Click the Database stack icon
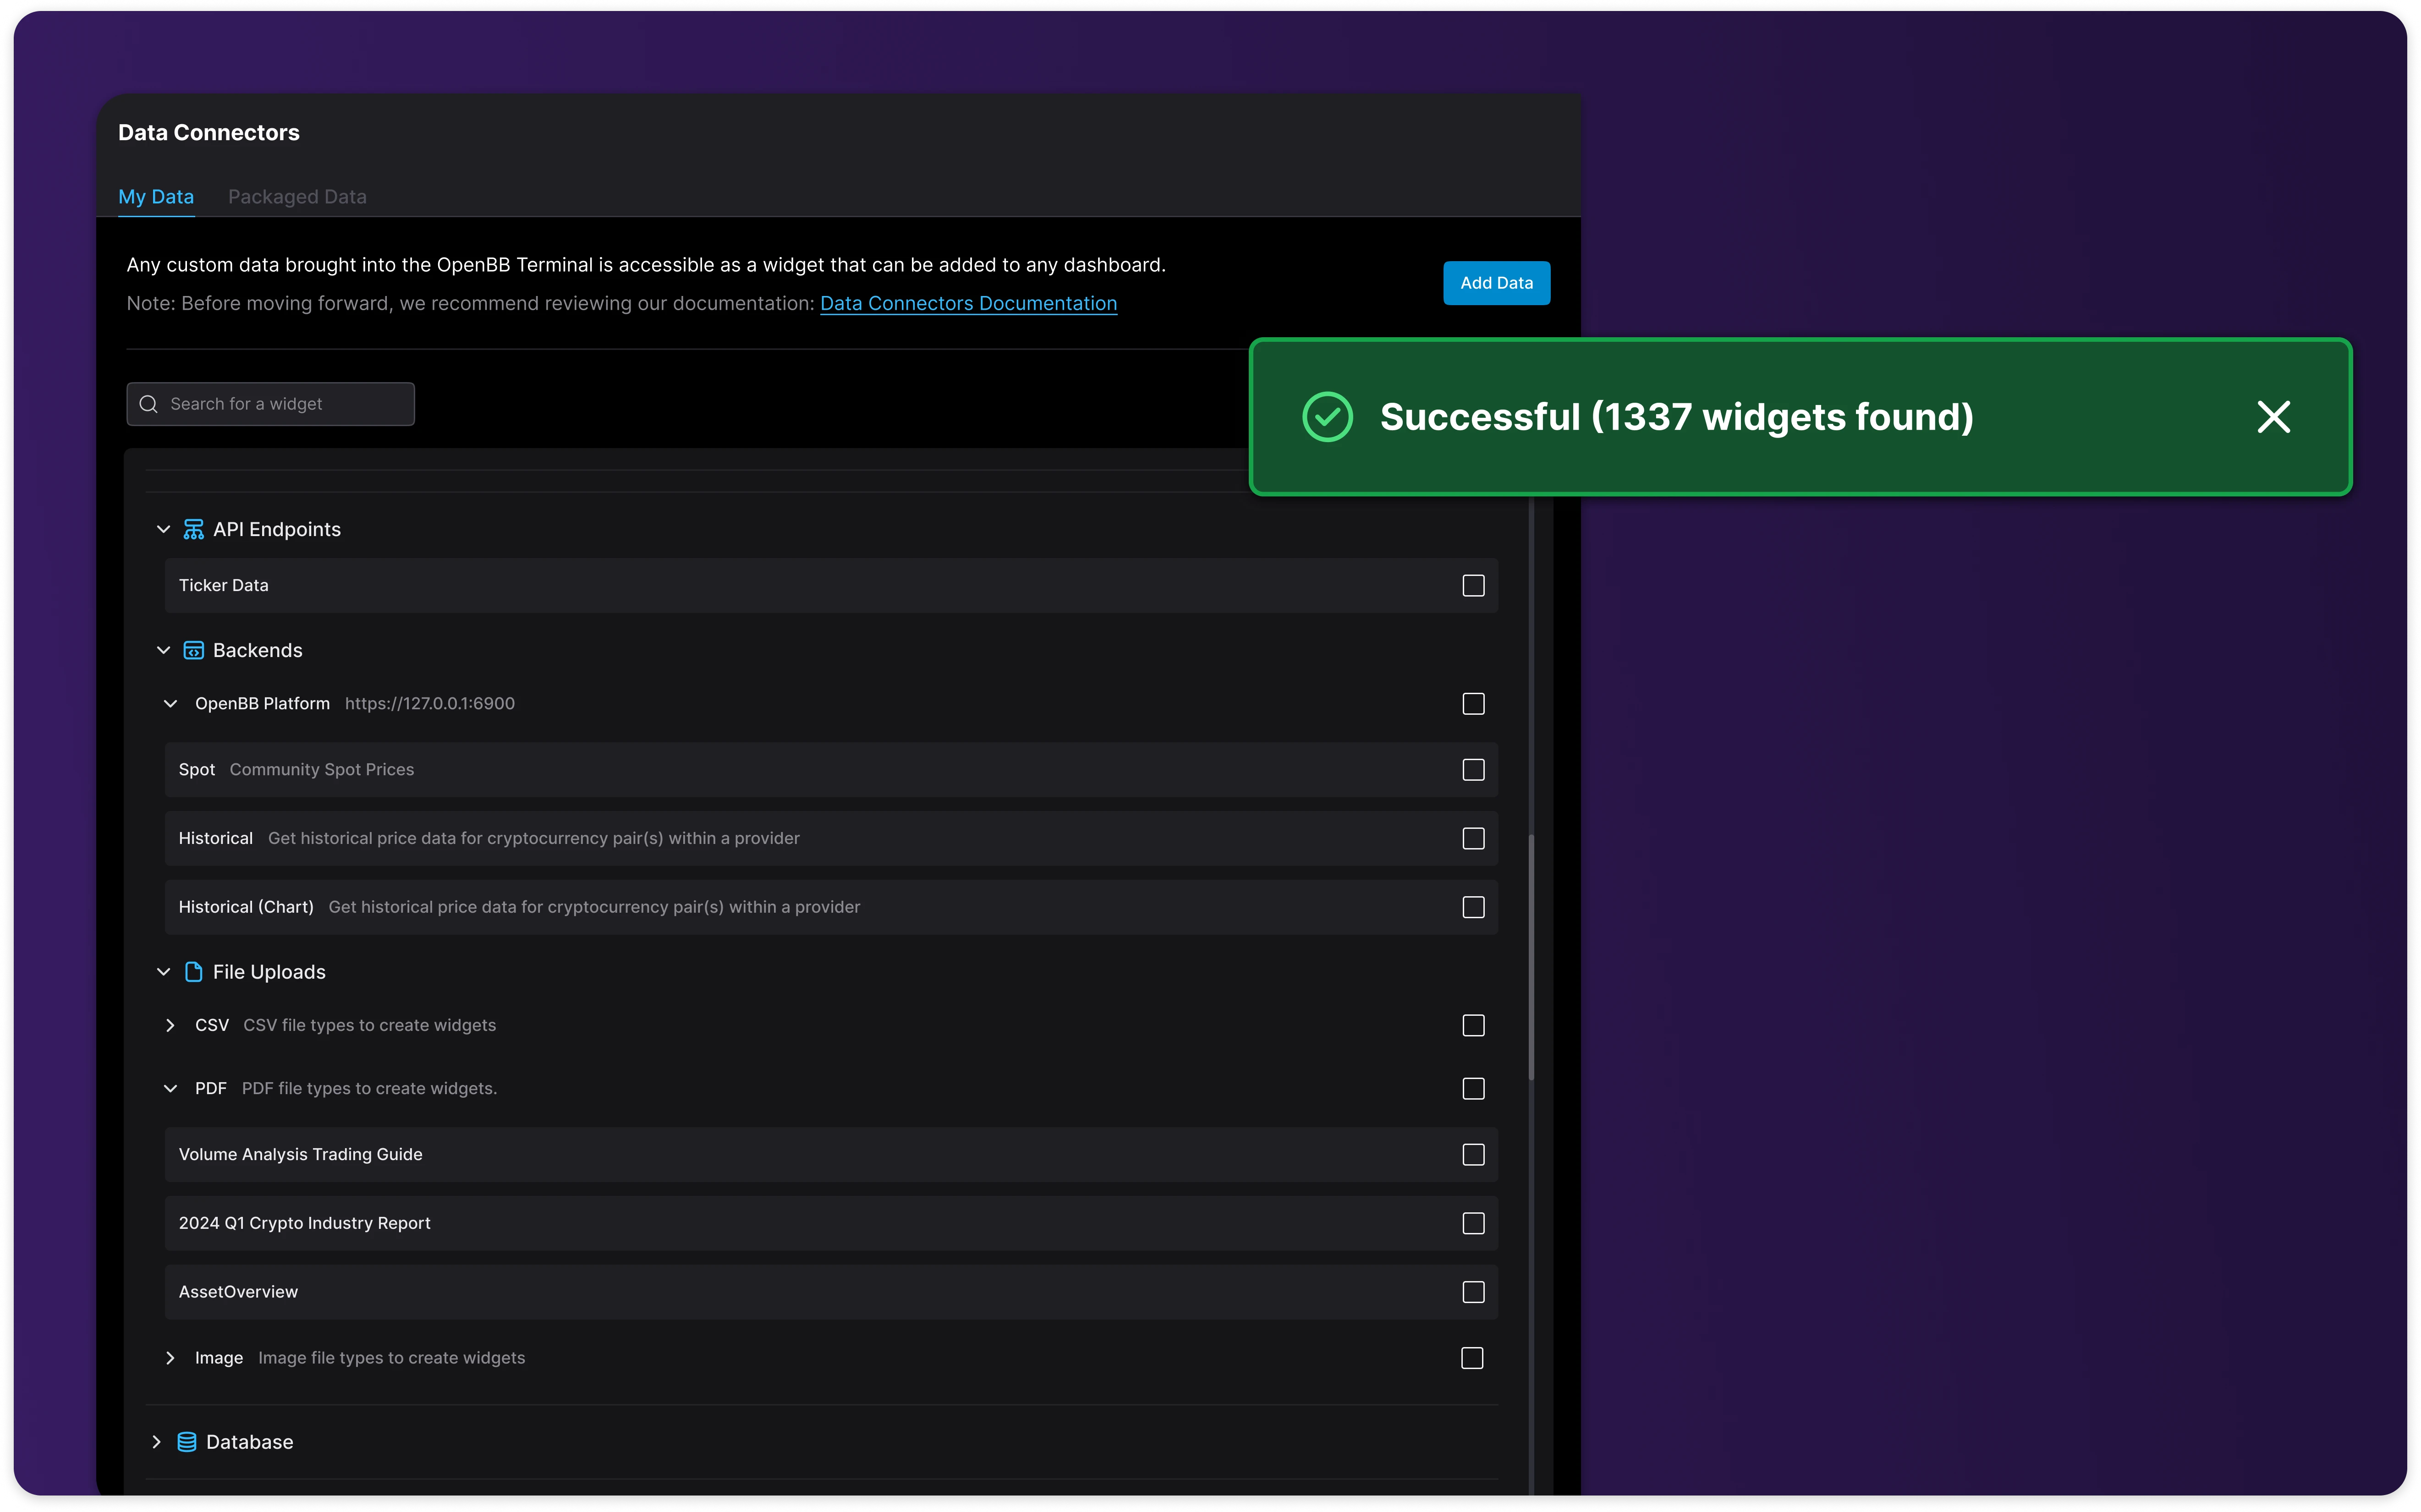The image size is (2421, 1512). (186, 1442)
